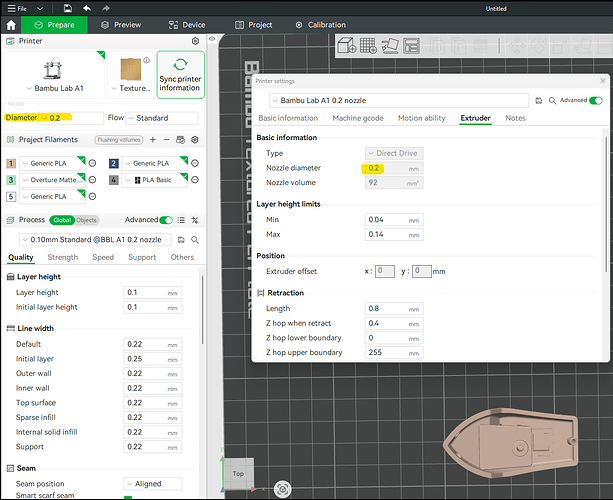Viewport: 613px width, 500px height.
Task: Click filament 3 green color swatch
Action: [11, 180]
